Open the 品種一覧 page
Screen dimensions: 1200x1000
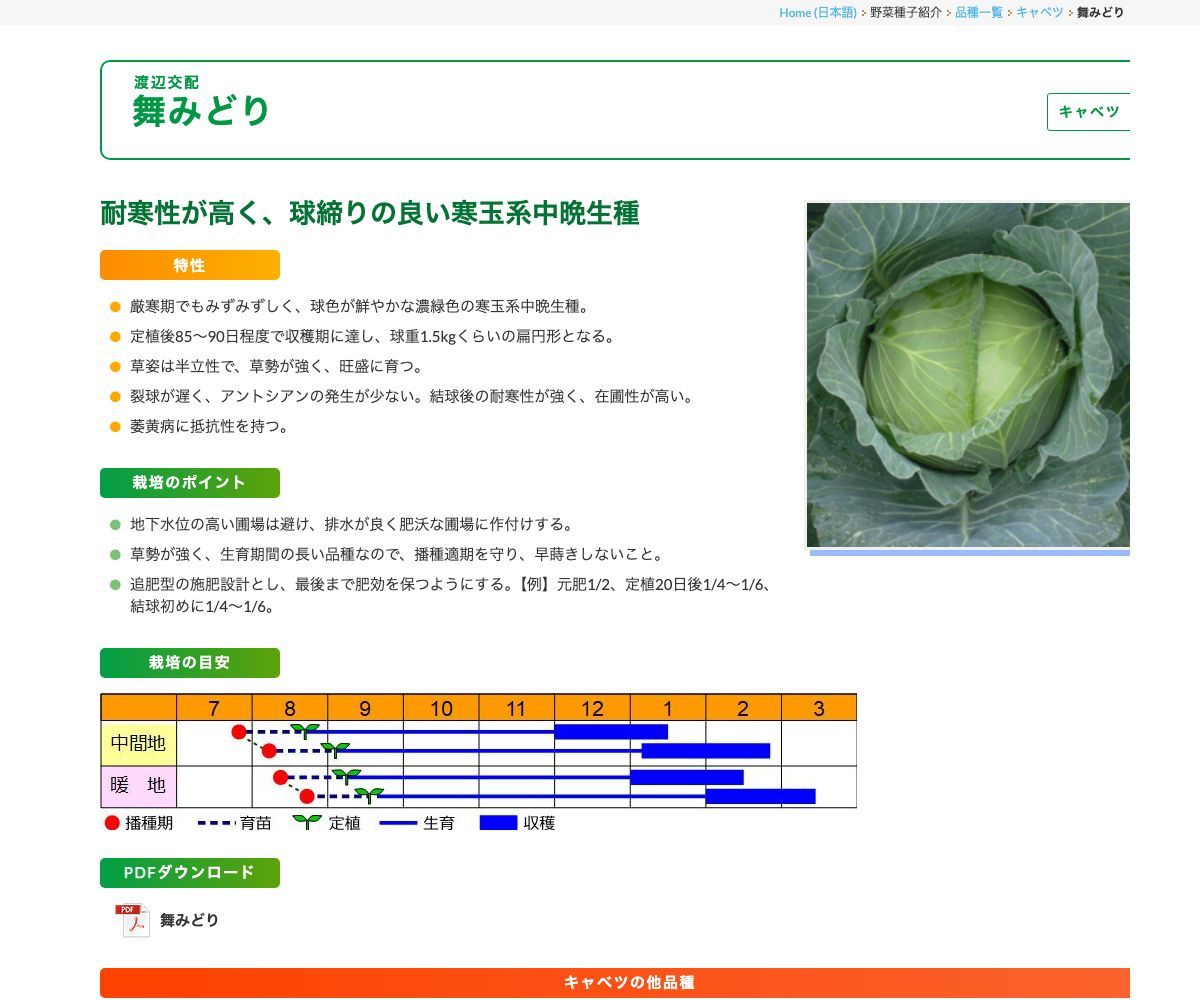tap(976, 12)
